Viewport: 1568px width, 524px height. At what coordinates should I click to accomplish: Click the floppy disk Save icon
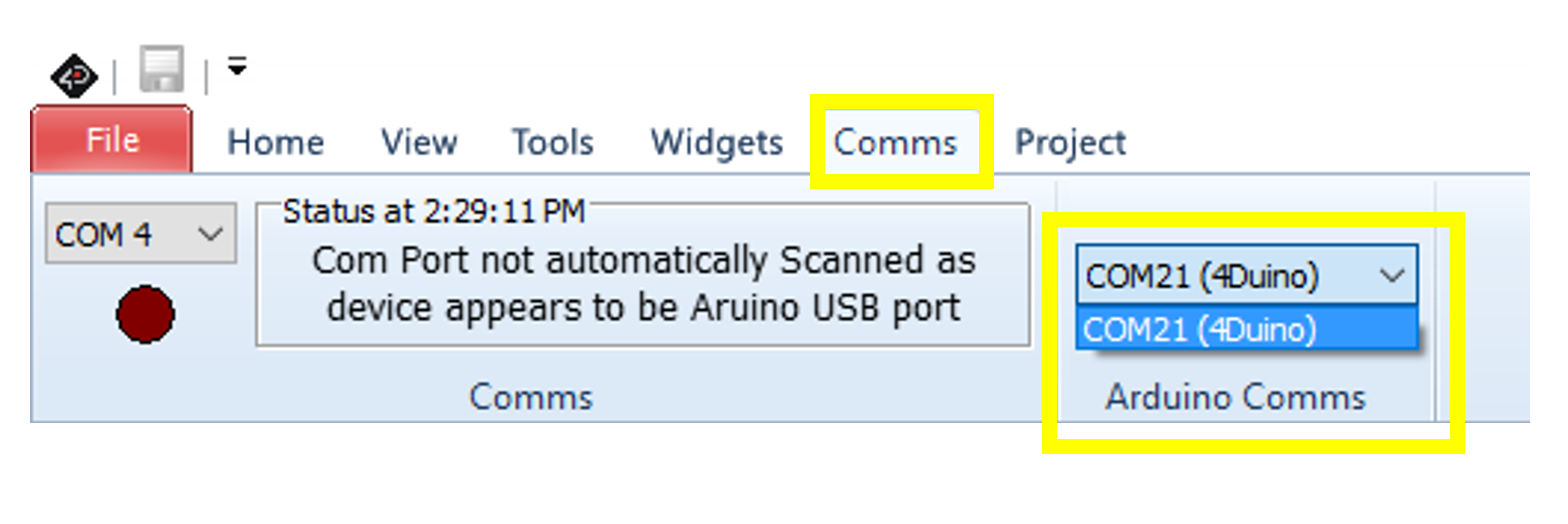click(x=160, y=72)
